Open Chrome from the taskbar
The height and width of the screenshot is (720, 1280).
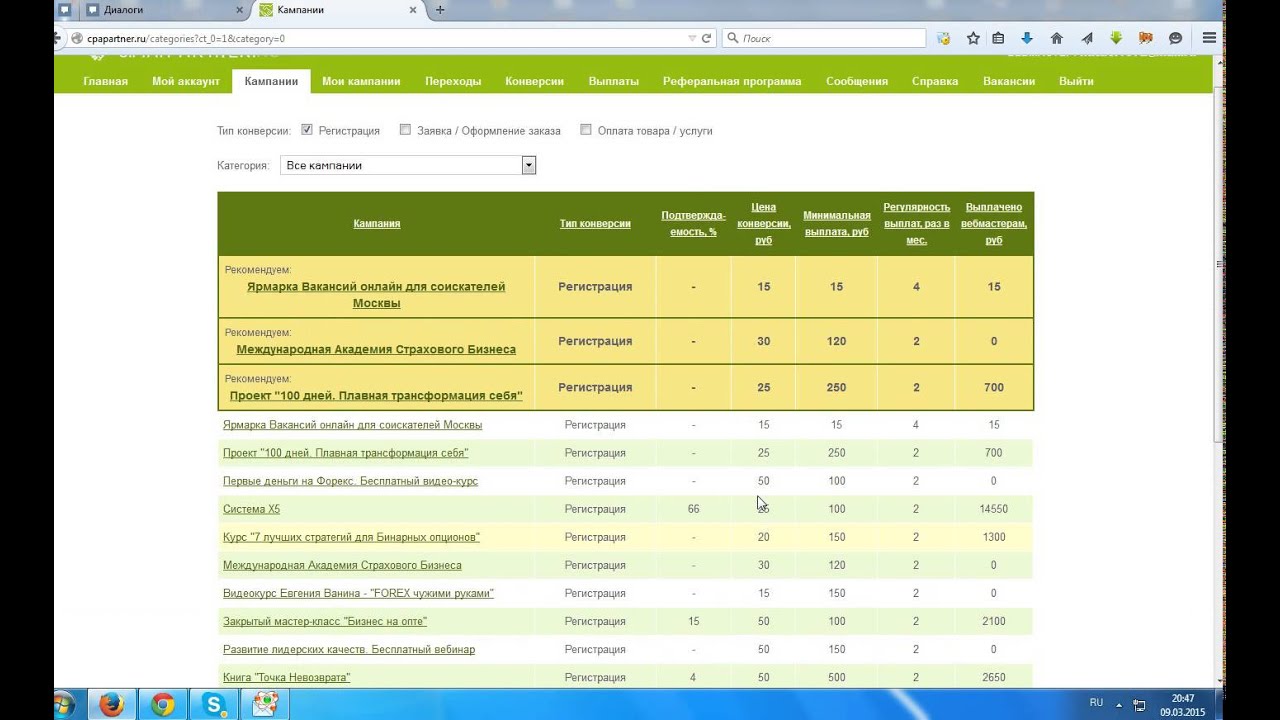coord(163,705)
